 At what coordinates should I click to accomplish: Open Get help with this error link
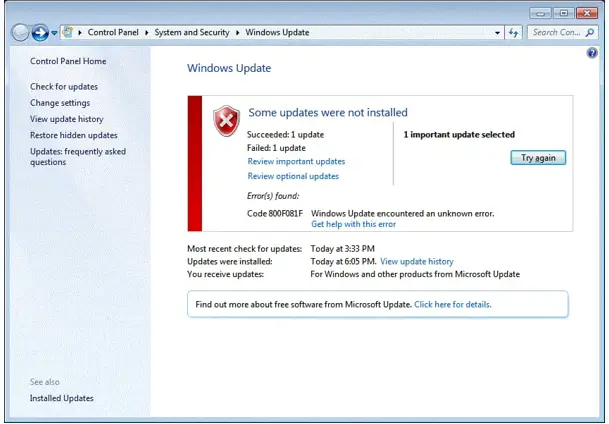click(353, 224)
